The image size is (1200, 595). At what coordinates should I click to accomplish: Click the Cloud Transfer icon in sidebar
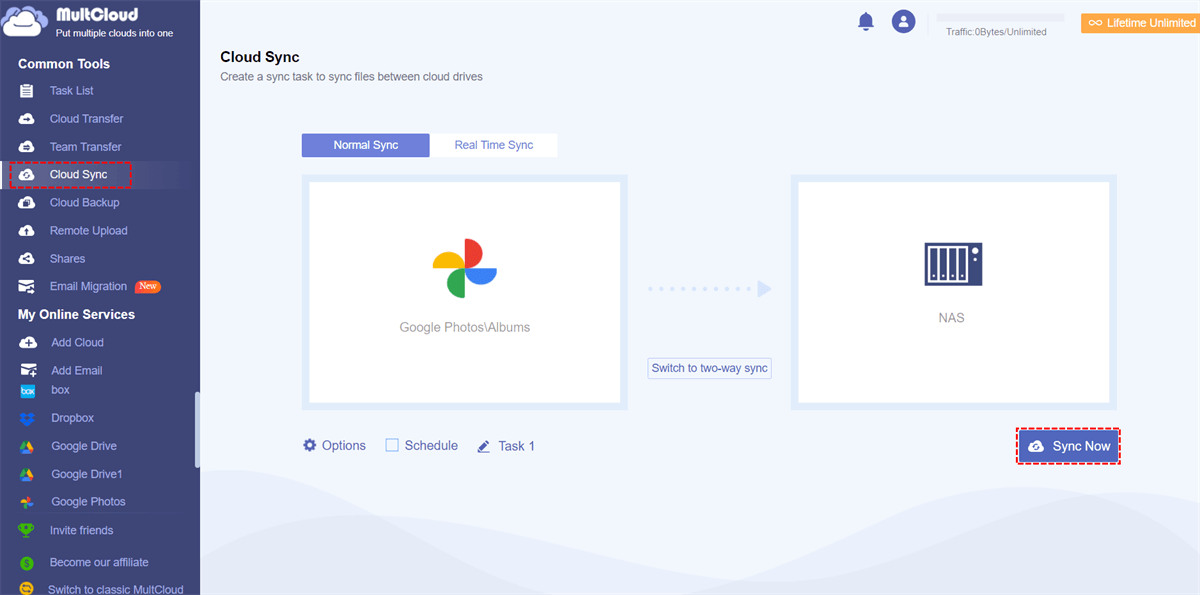pos(27,119)
